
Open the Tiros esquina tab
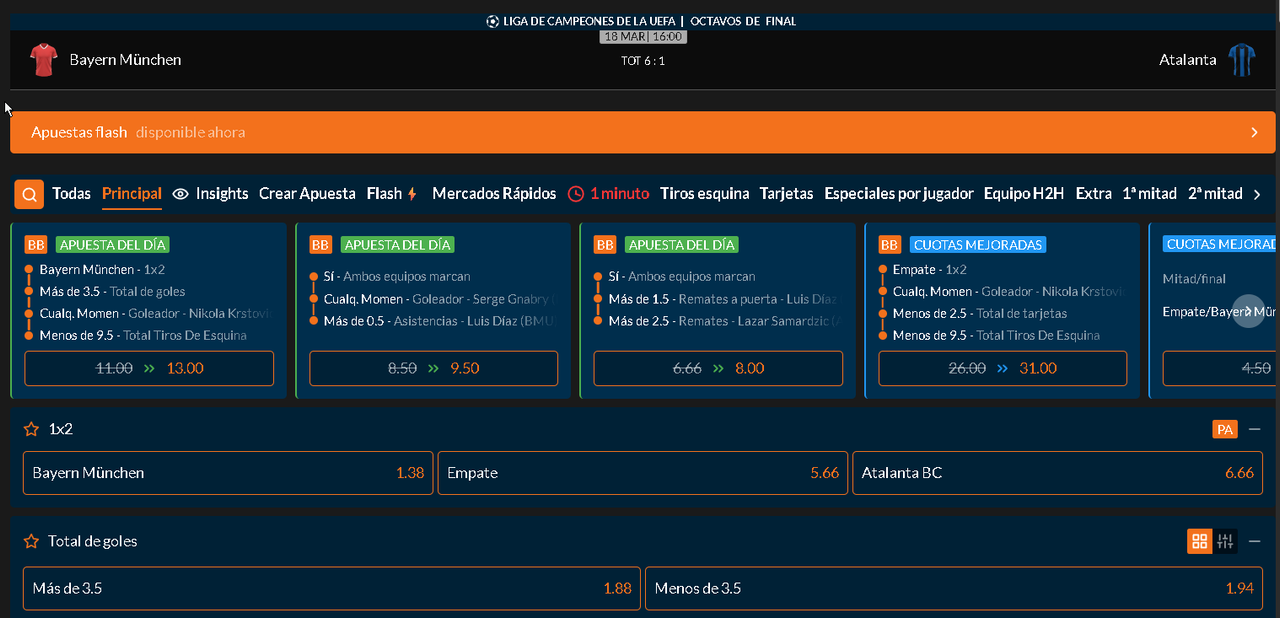tap(705, 194)
